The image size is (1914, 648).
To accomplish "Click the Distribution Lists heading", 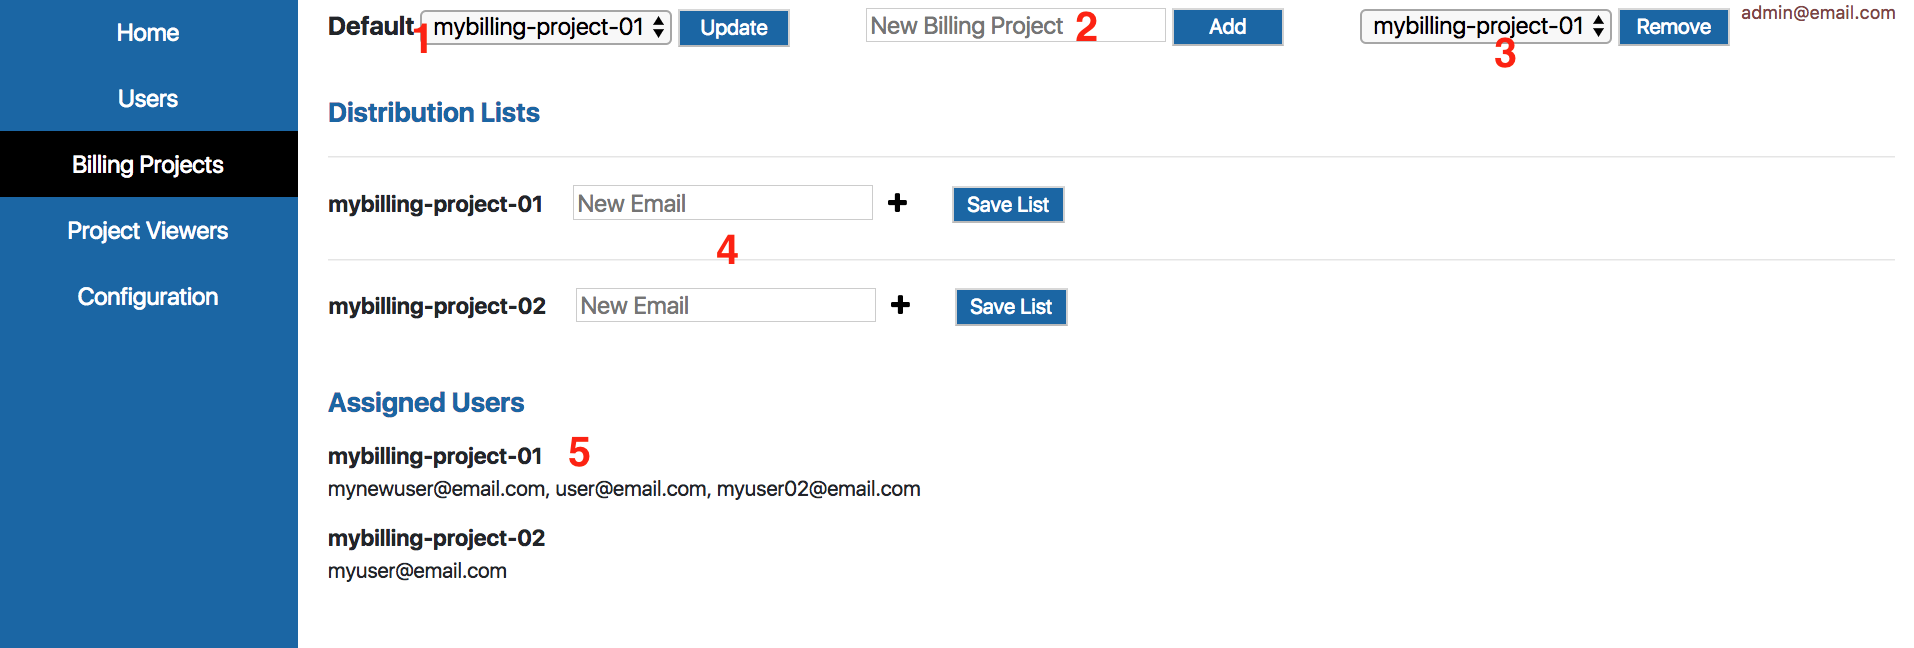I will coord(434,113).
